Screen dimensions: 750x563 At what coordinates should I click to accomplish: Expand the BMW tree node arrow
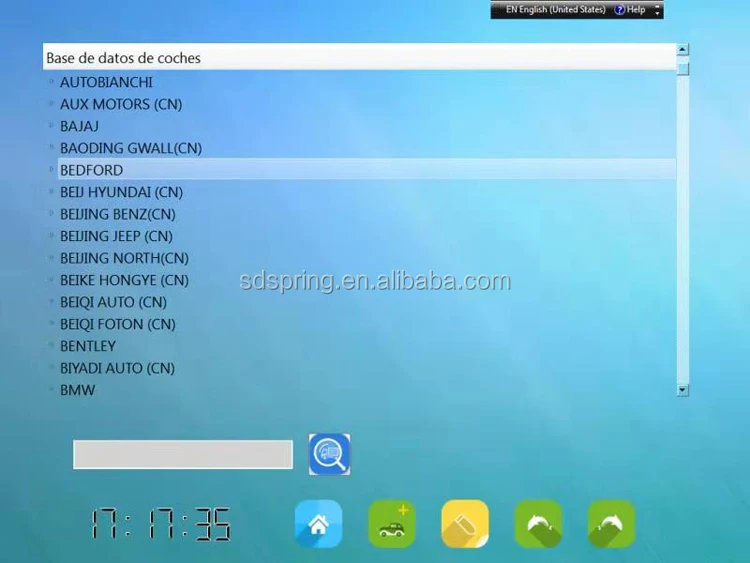(51, 390)
